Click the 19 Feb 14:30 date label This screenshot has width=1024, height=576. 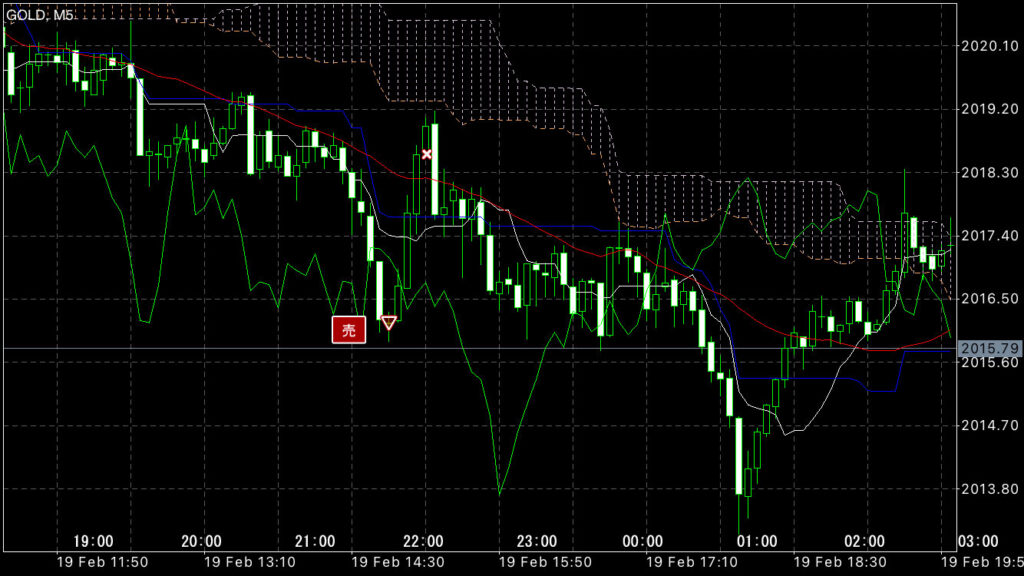click(x=398, y=562)
